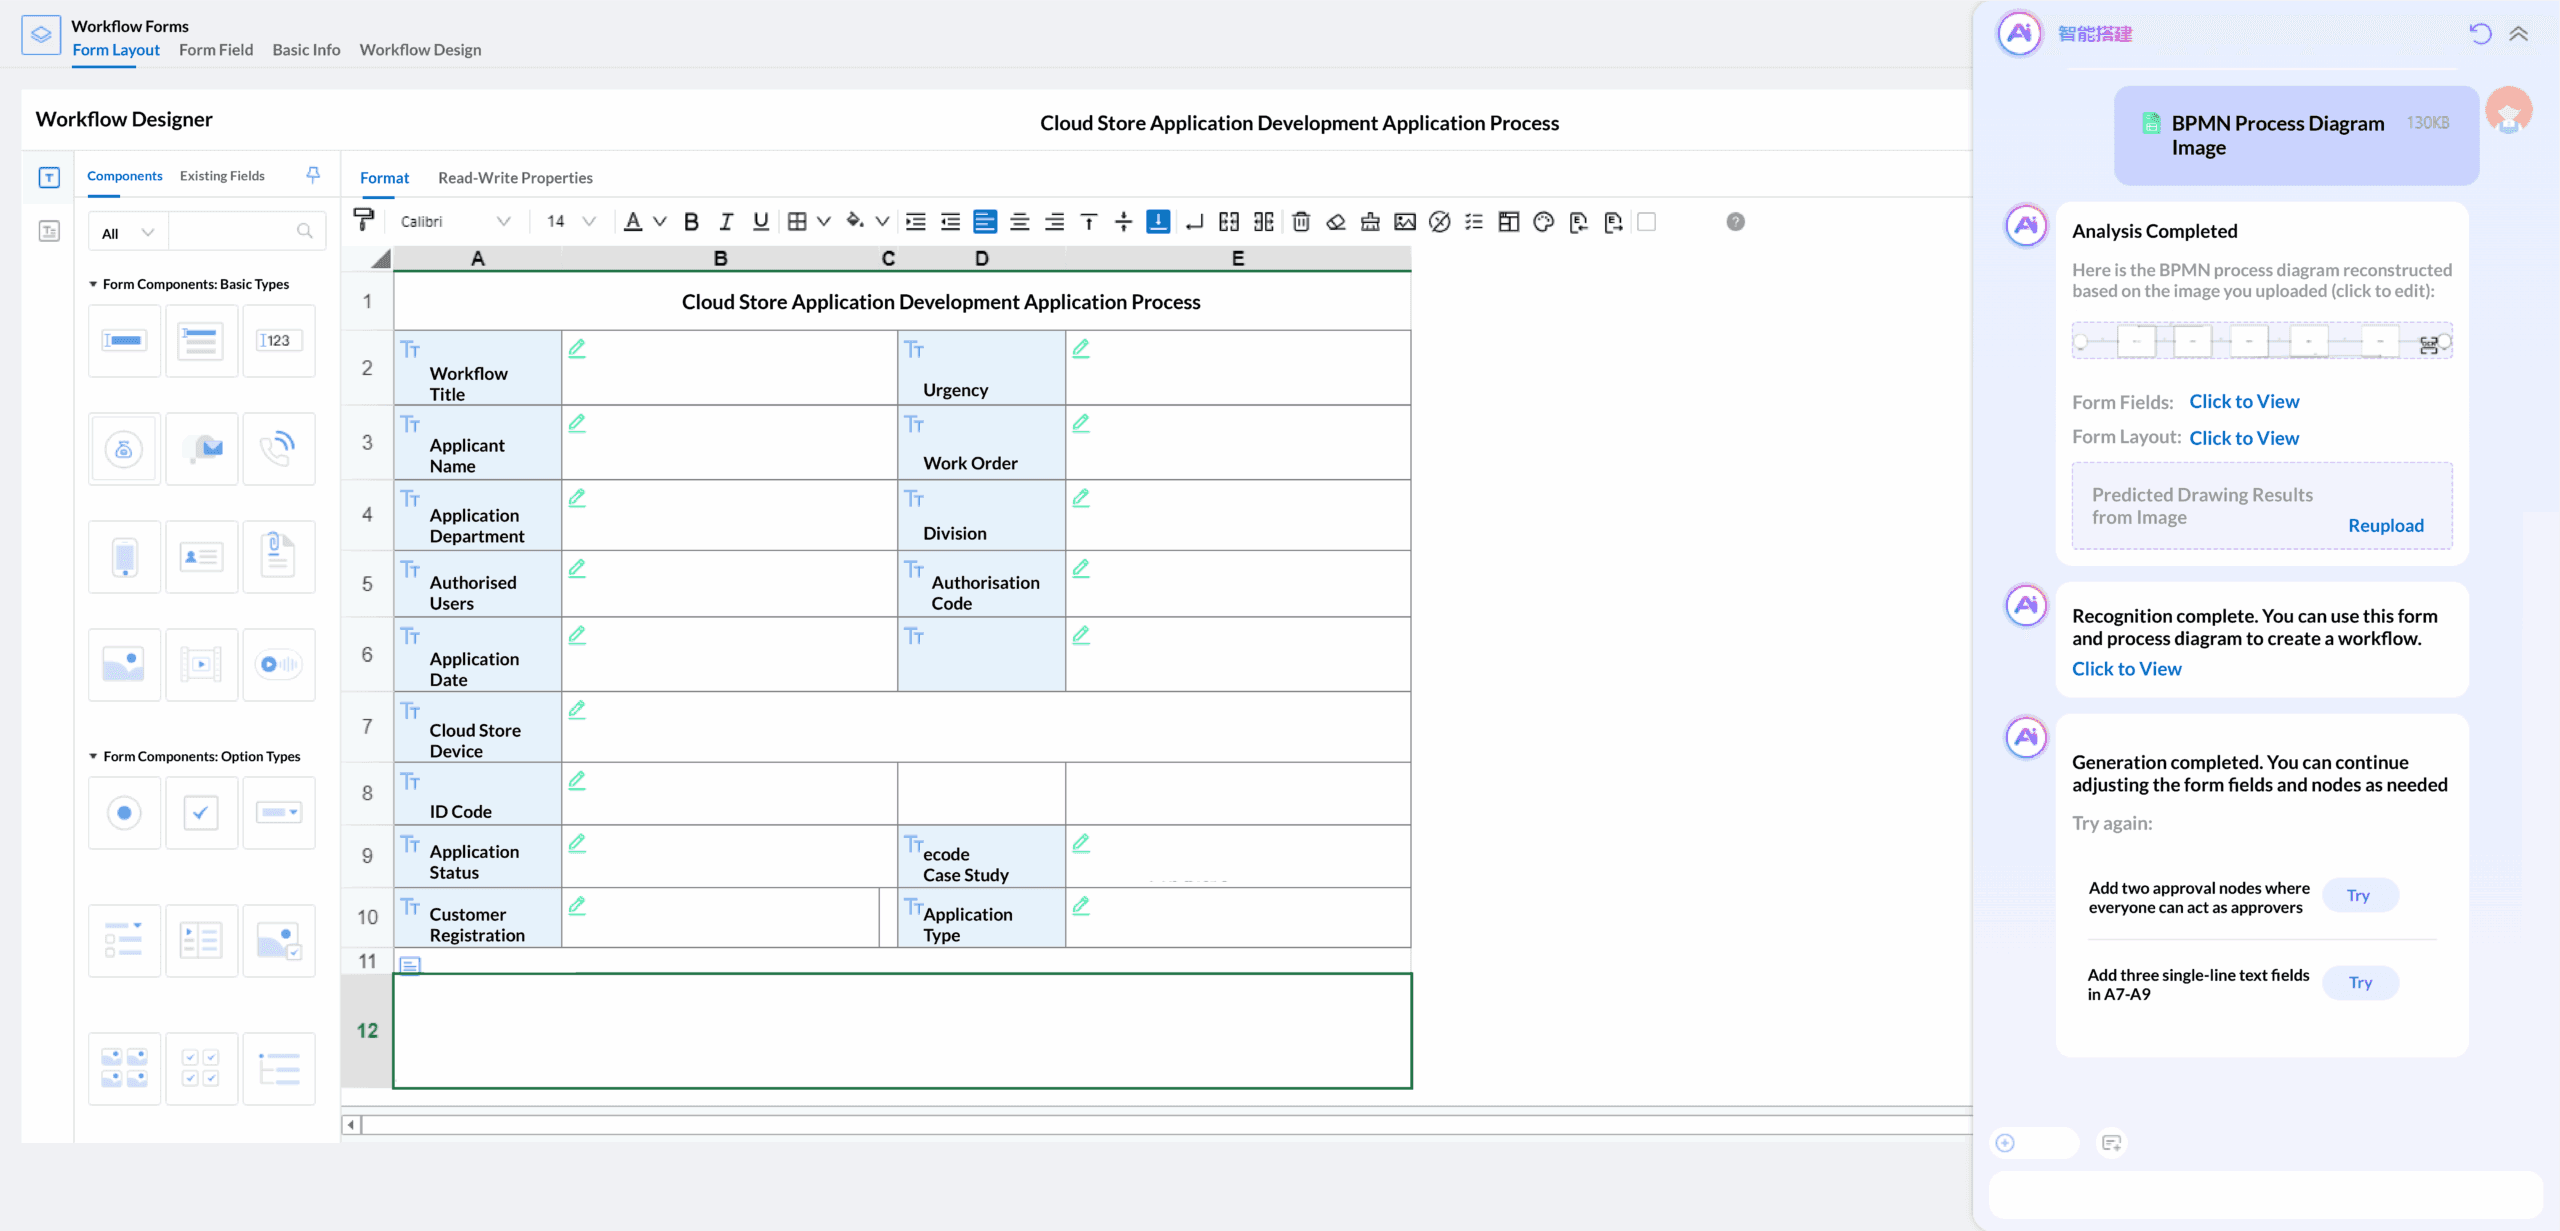Select the Components tab
This screenshot has width=2560, height=1231.
pos(124,176)
